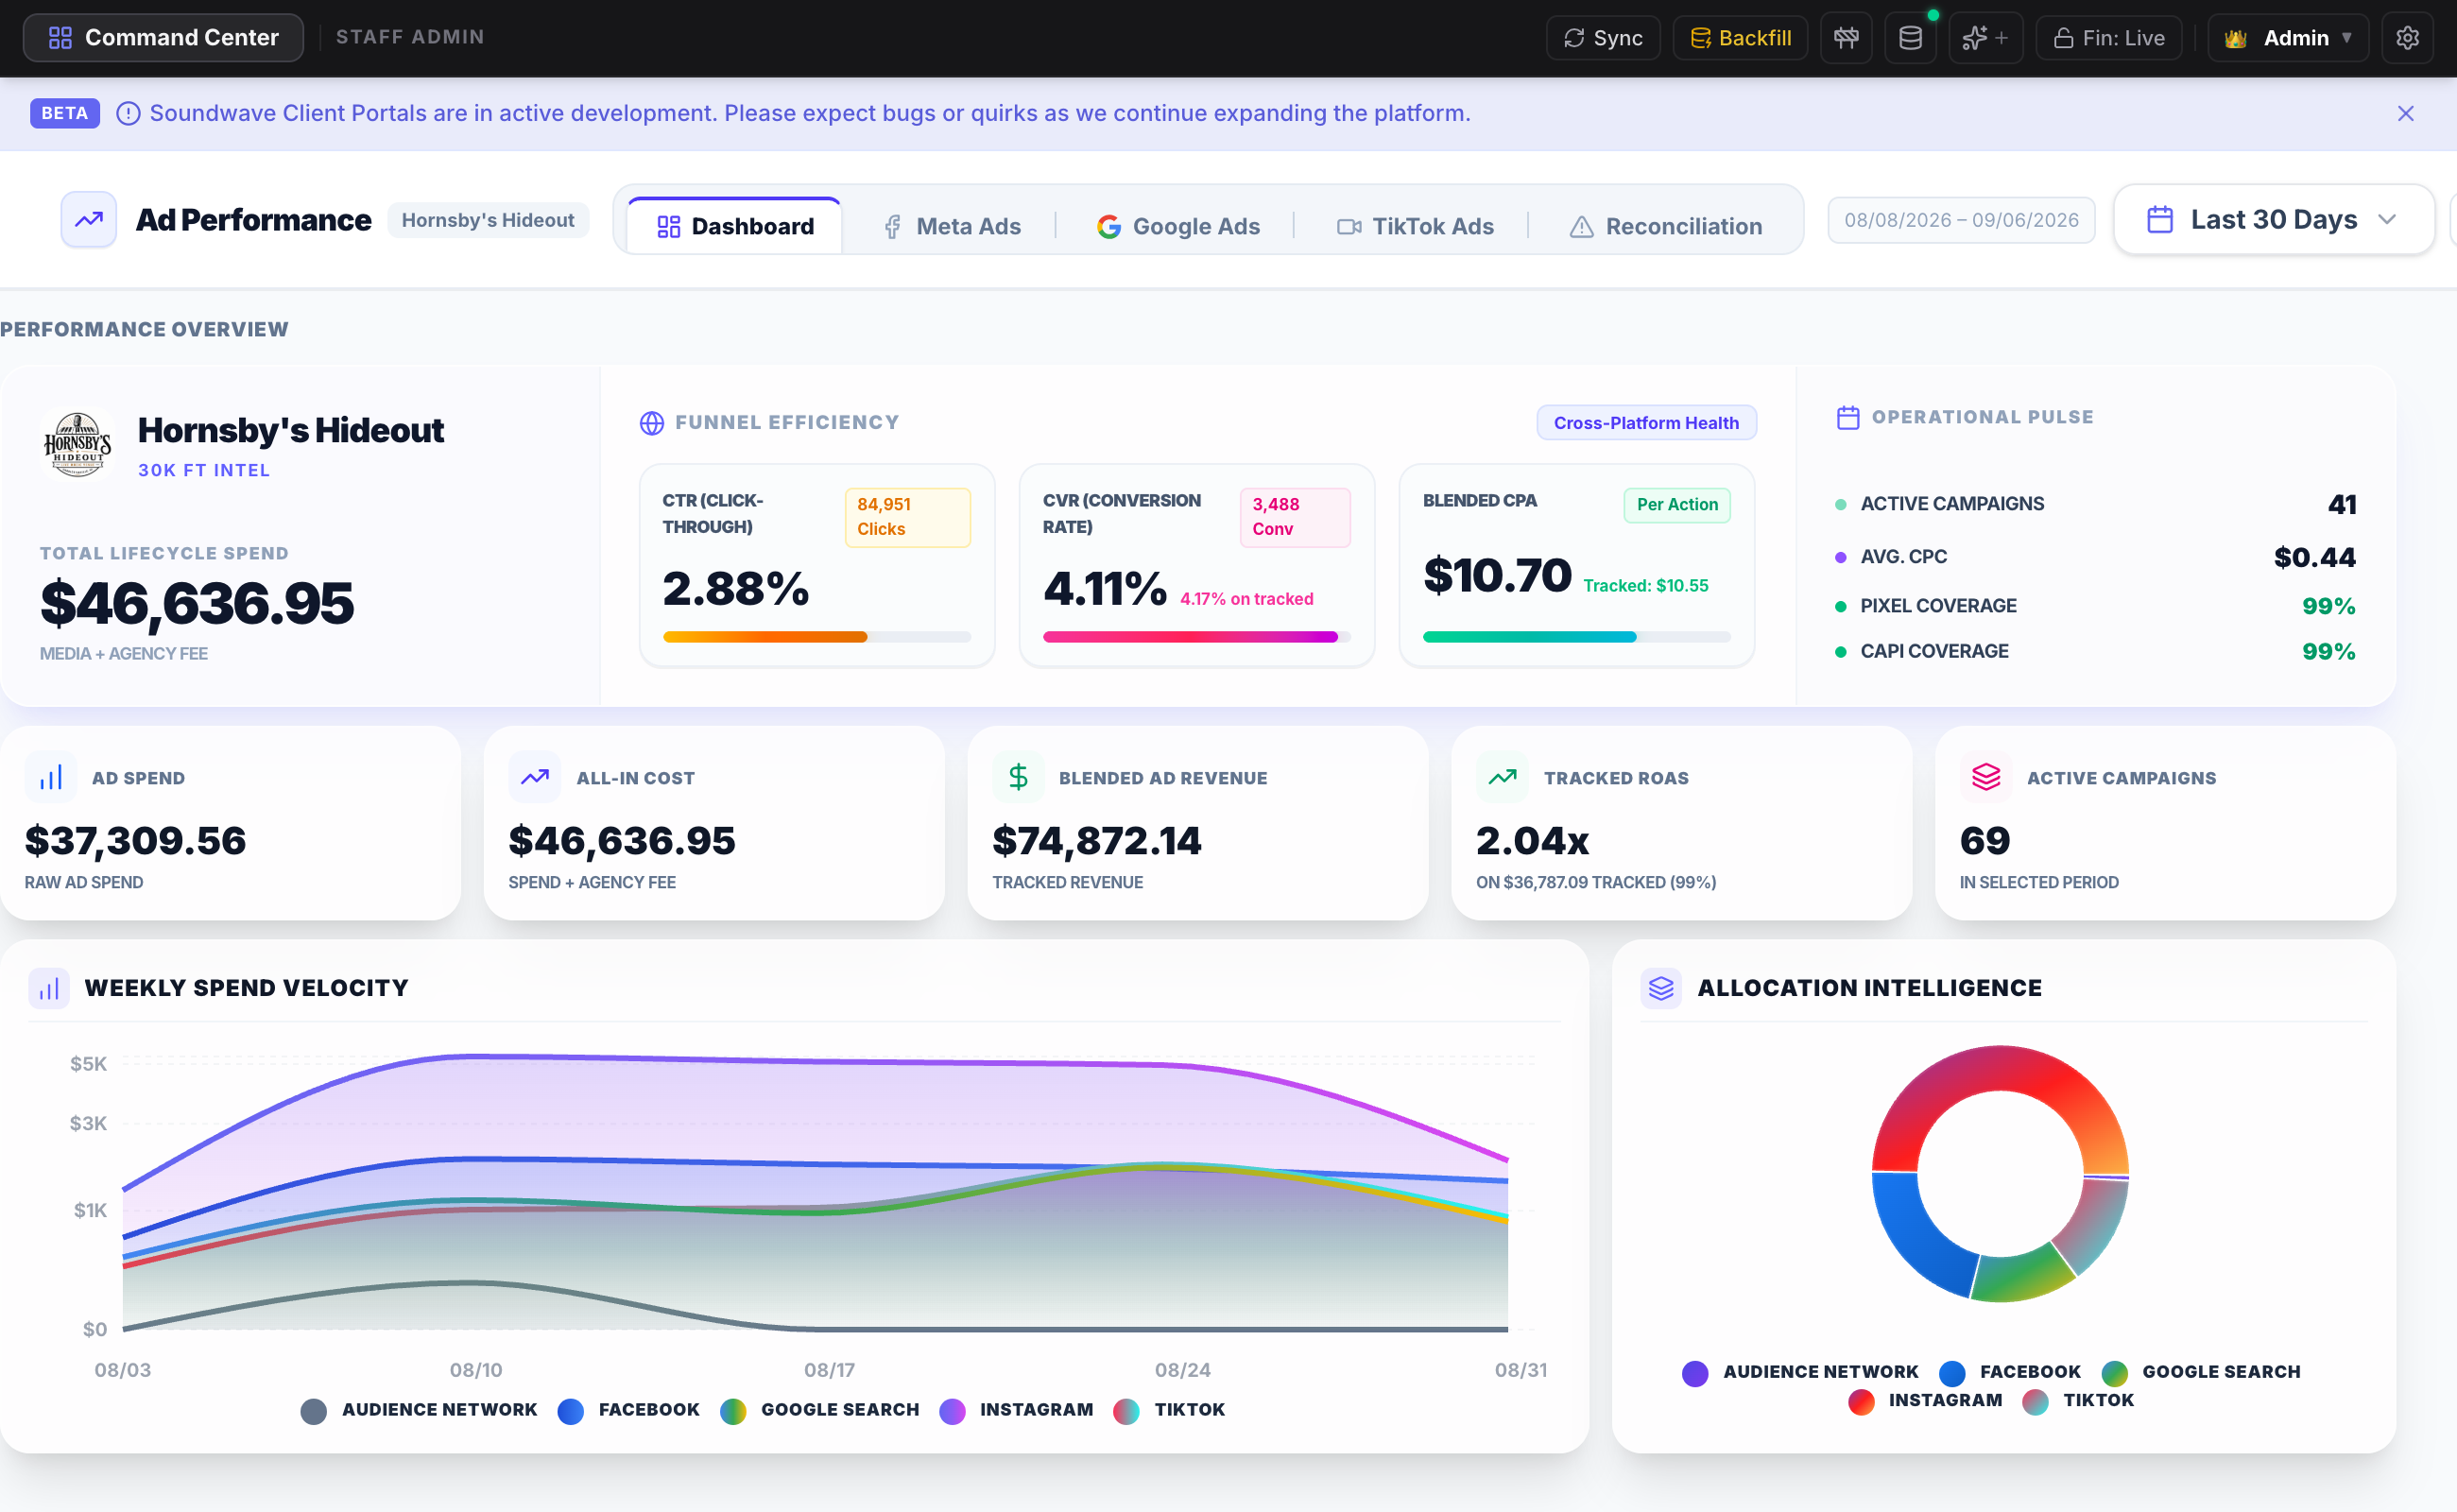This screenshot has width=2457, height=1512.
Task: Click the Staff Admin label
Action: click(x=410, y=37)
